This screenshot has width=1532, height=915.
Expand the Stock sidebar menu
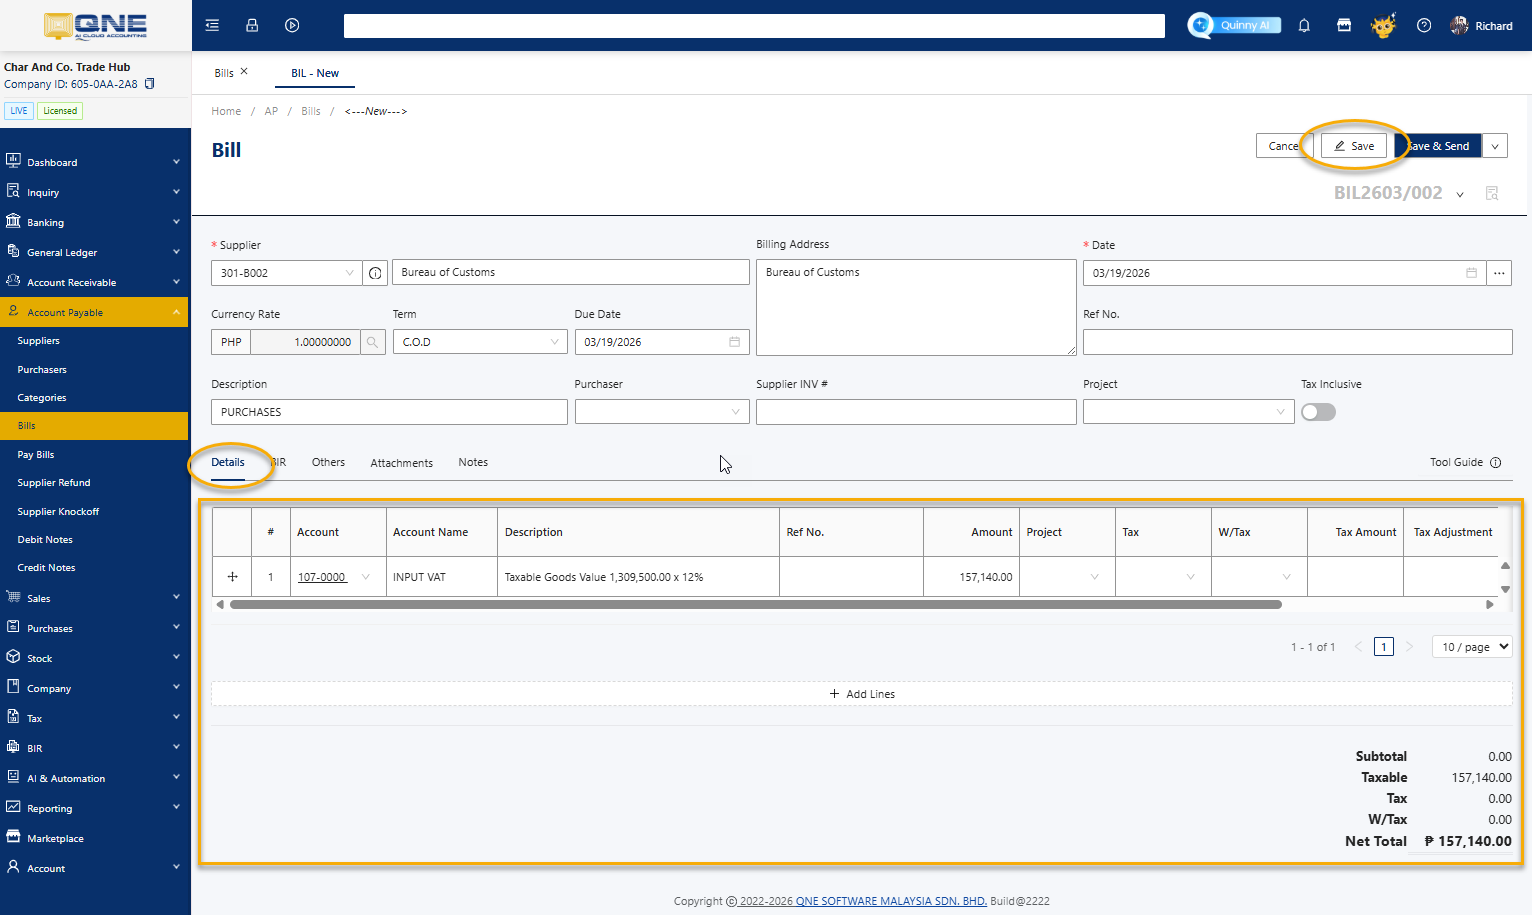click(94, 658)
